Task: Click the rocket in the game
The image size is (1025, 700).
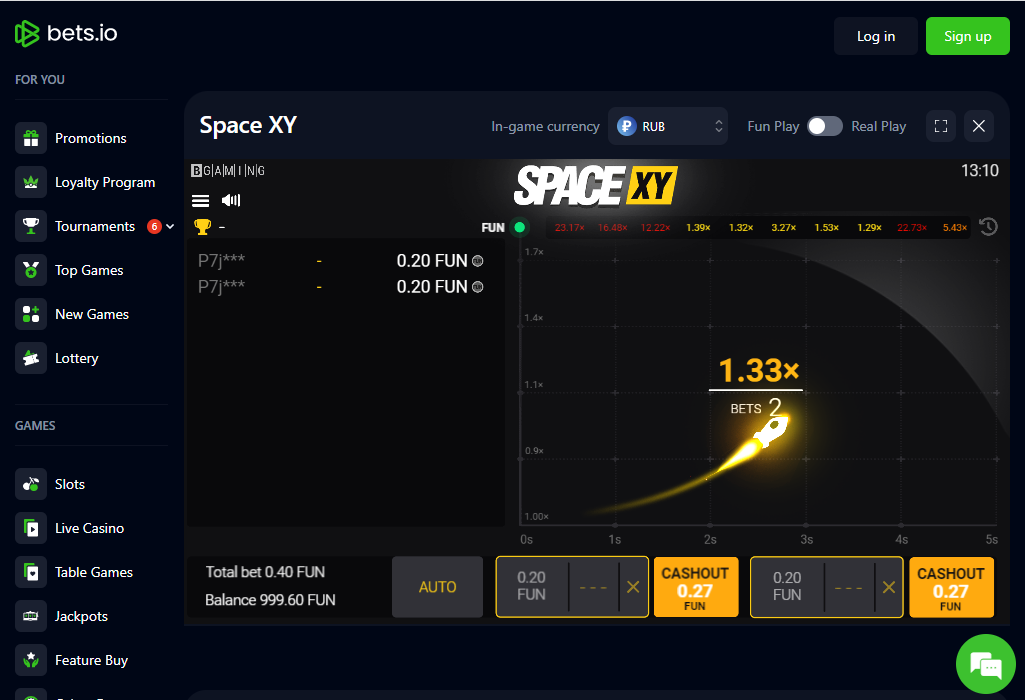Action: pyautogui.click(x=771, y=431)
